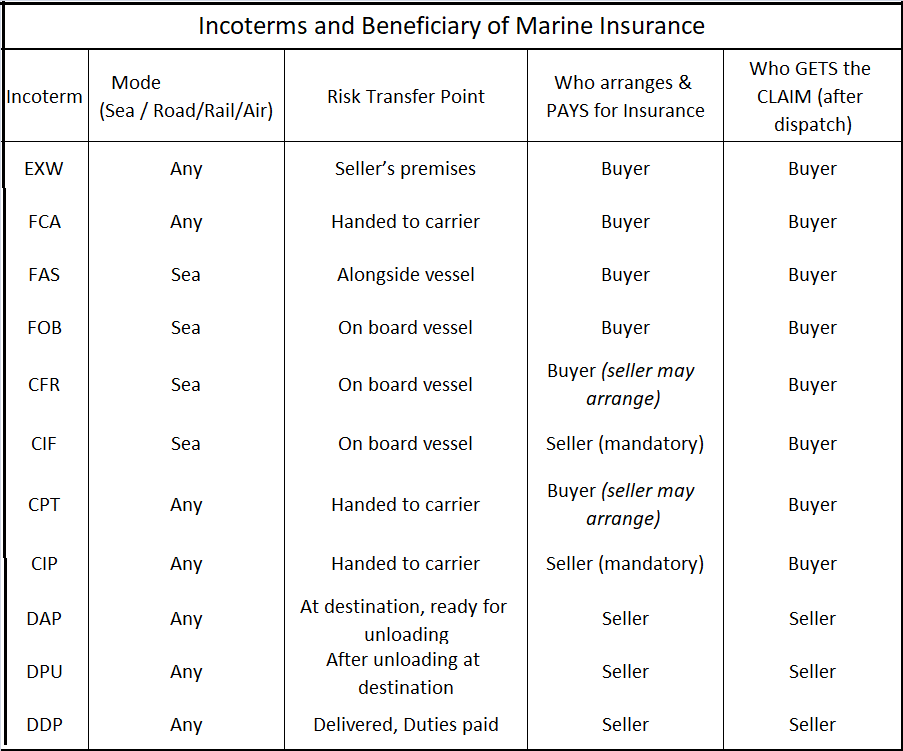Click the table title 'Incoterms and Beneficiary of Marine Insurance'
This screenshot has width=903, height=751.
(x=451, y=26)
